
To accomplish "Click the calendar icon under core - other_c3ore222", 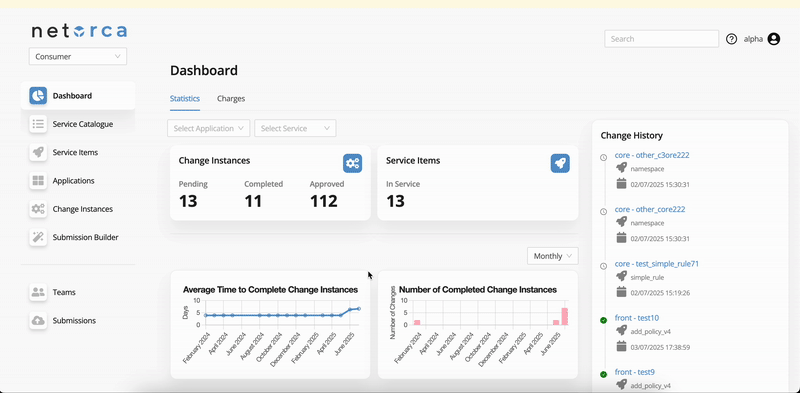I will tap(621, 184).
